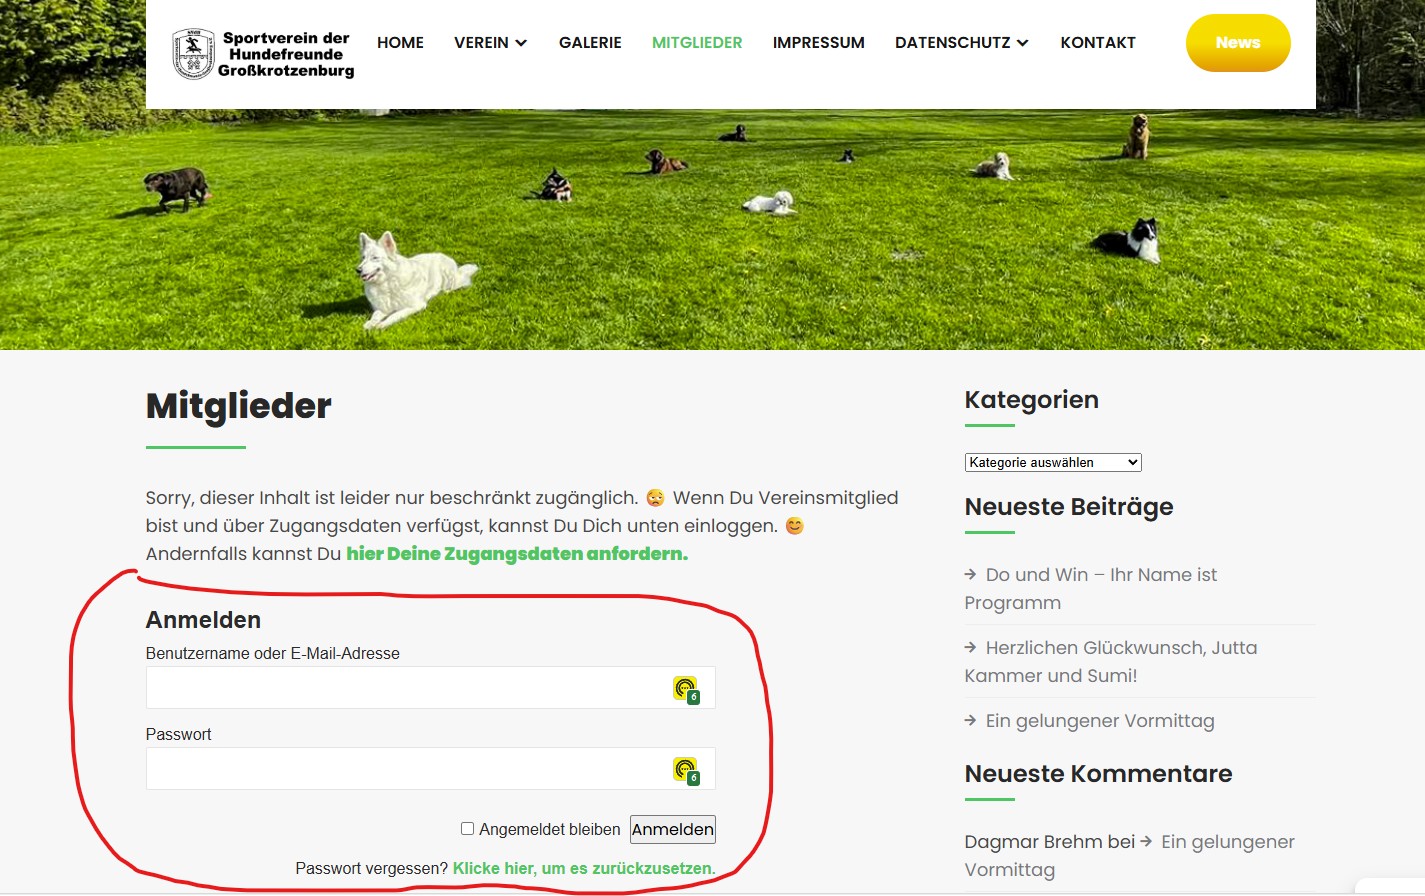Follow the 'hier Deine Zugangsdaten anfordern' link
This screenshot has width=1425, height=896.
click(x=517, y=554)
